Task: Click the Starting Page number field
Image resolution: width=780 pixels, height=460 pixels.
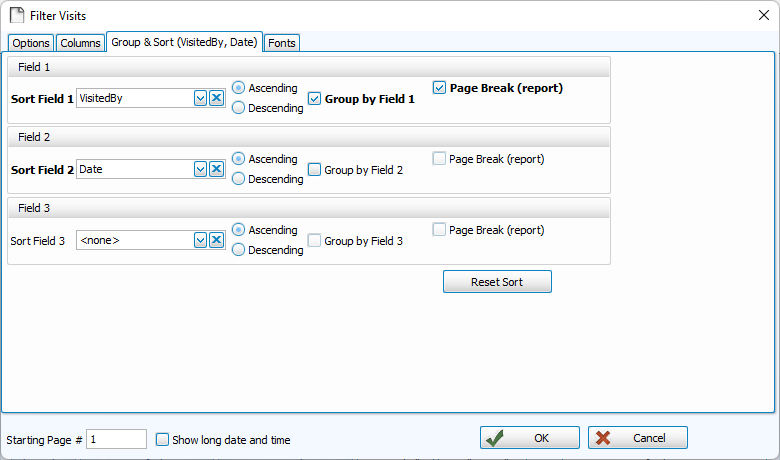Action: click(x=116, y=439)
